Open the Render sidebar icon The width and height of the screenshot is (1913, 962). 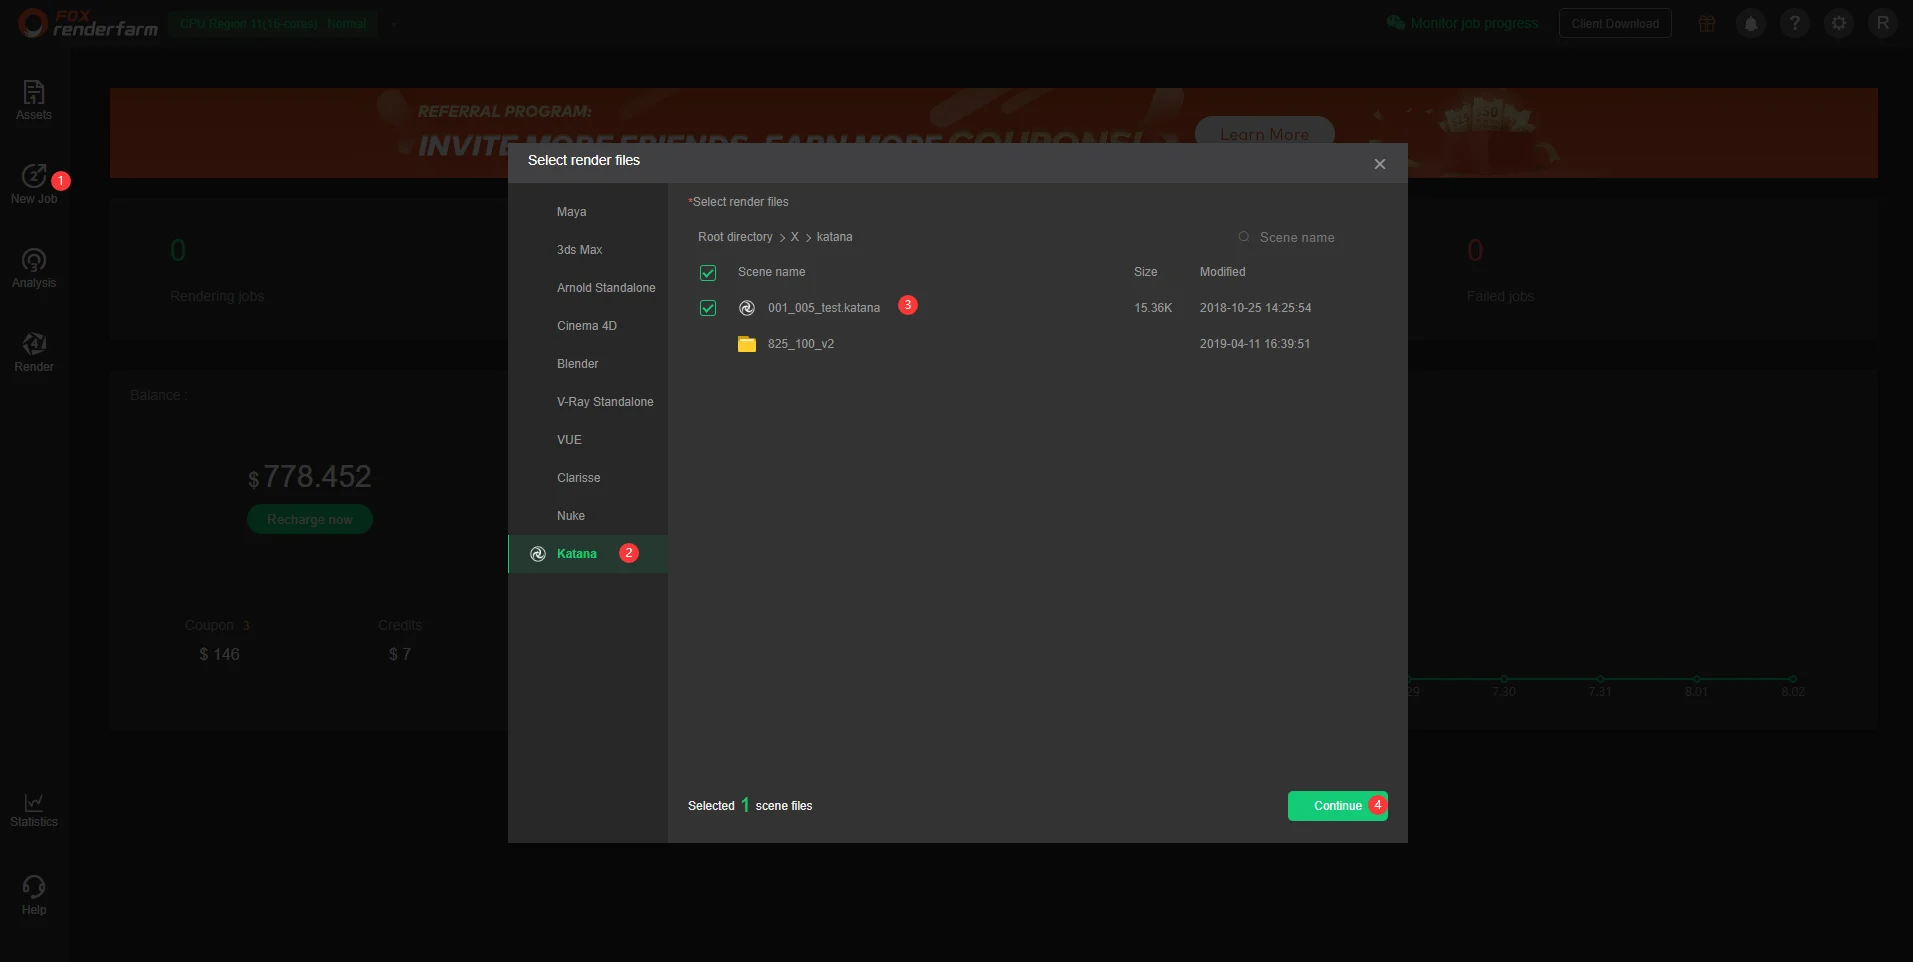34,352
